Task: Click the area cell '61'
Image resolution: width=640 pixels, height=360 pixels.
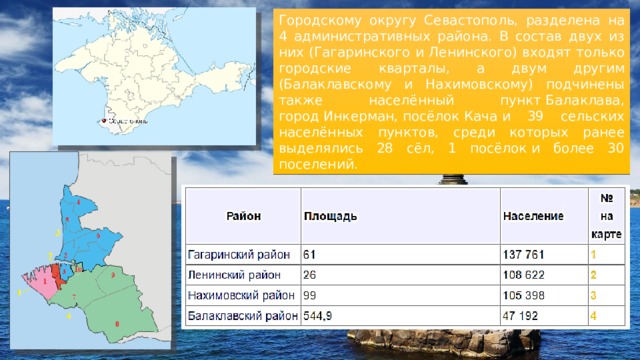Action: [x=400, y=255]
